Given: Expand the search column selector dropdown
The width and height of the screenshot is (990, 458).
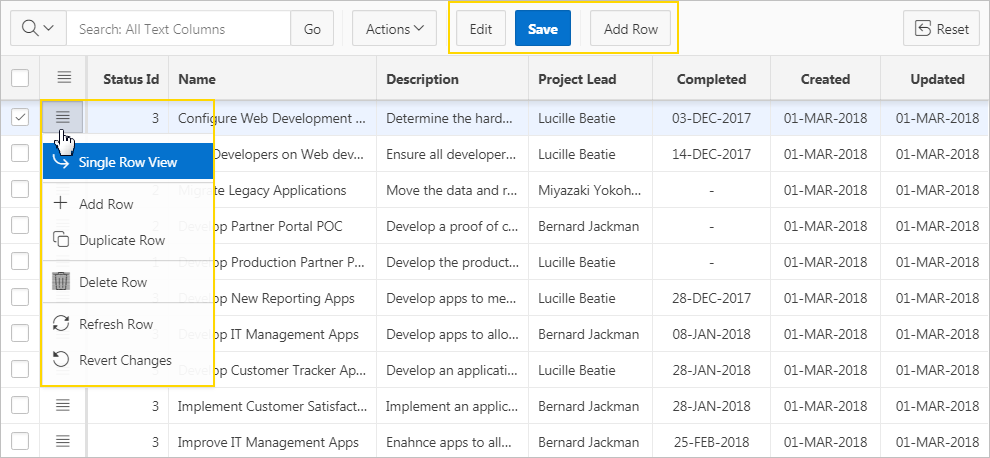Looking at the screenshot, I should click(38, 29).
